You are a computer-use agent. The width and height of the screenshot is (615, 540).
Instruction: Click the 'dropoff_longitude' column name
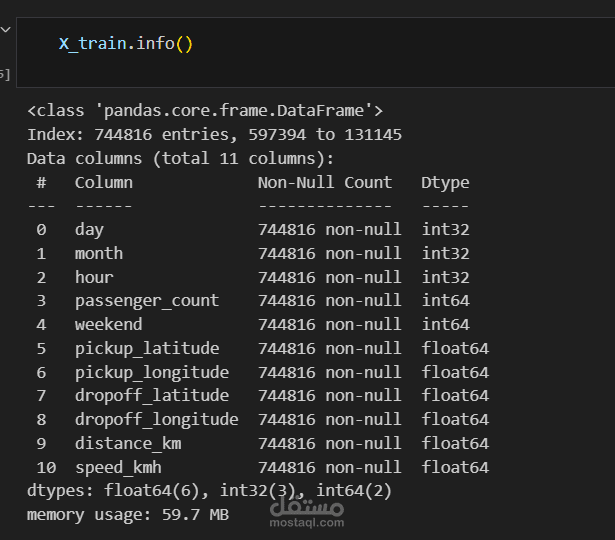[156, 419]
